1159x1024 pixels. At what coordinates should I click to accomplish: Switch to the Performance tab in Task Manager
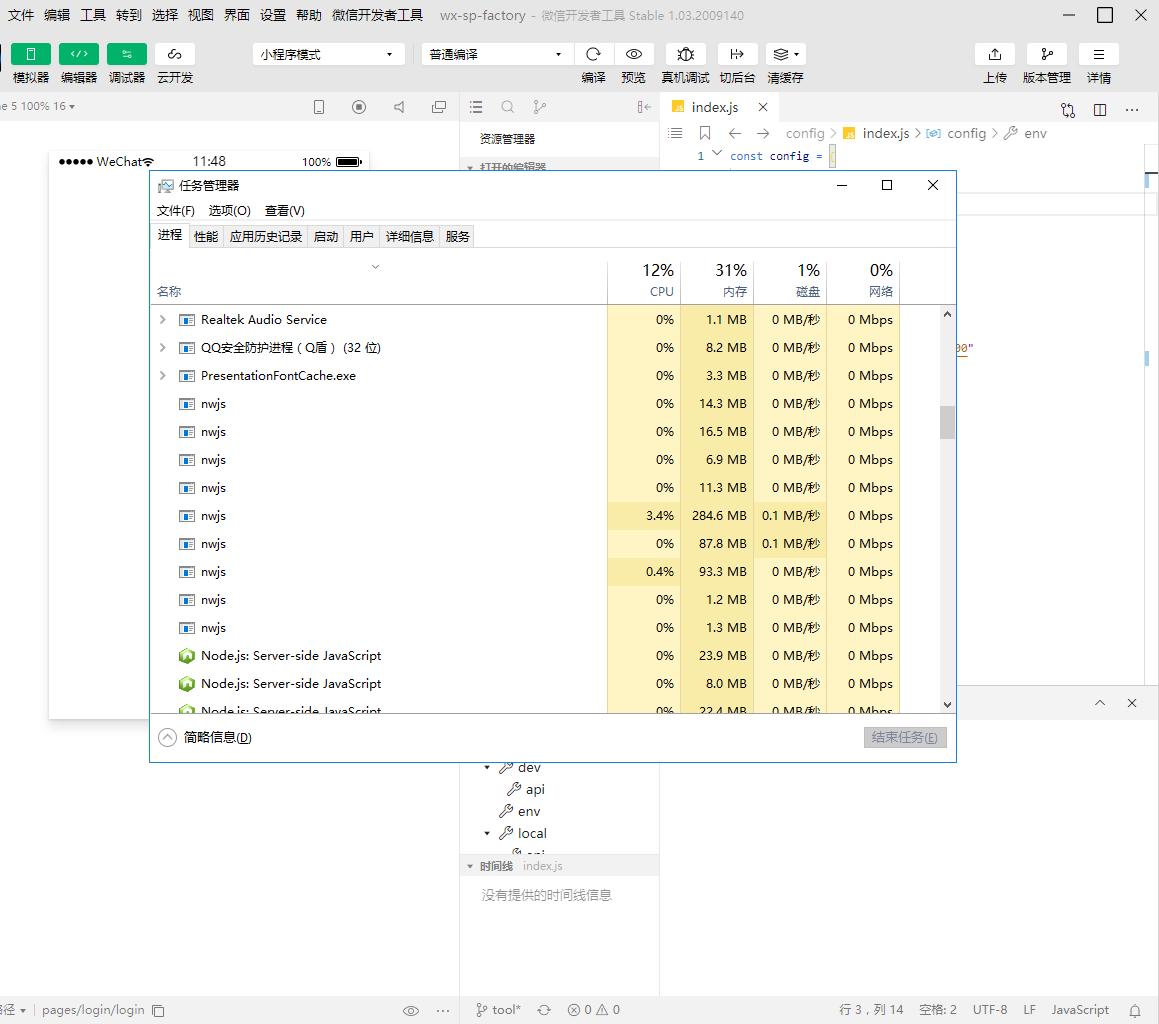click(x=205, y=237)
